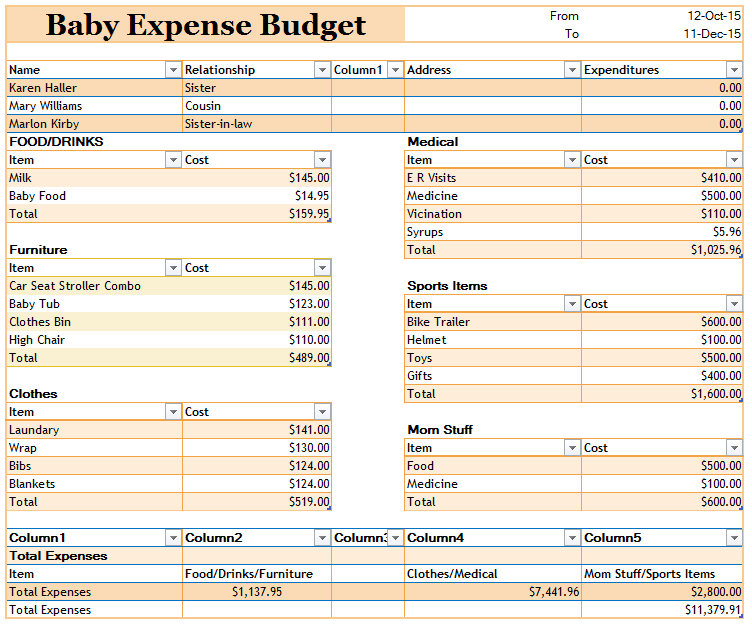Select the Karen Haller name cell
The width and height of the screenshot is (752, 626).
point(94,88)
